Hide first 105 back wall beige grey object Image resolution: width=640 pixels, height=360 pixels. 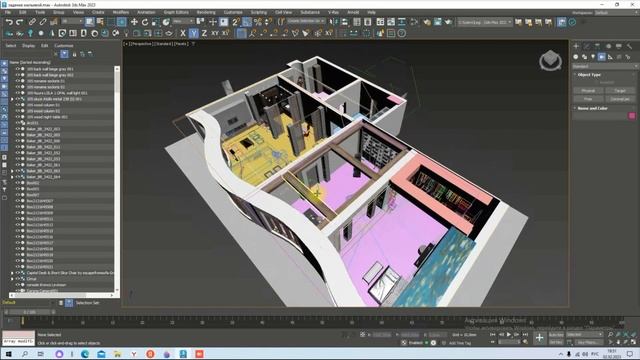(17, 69)
